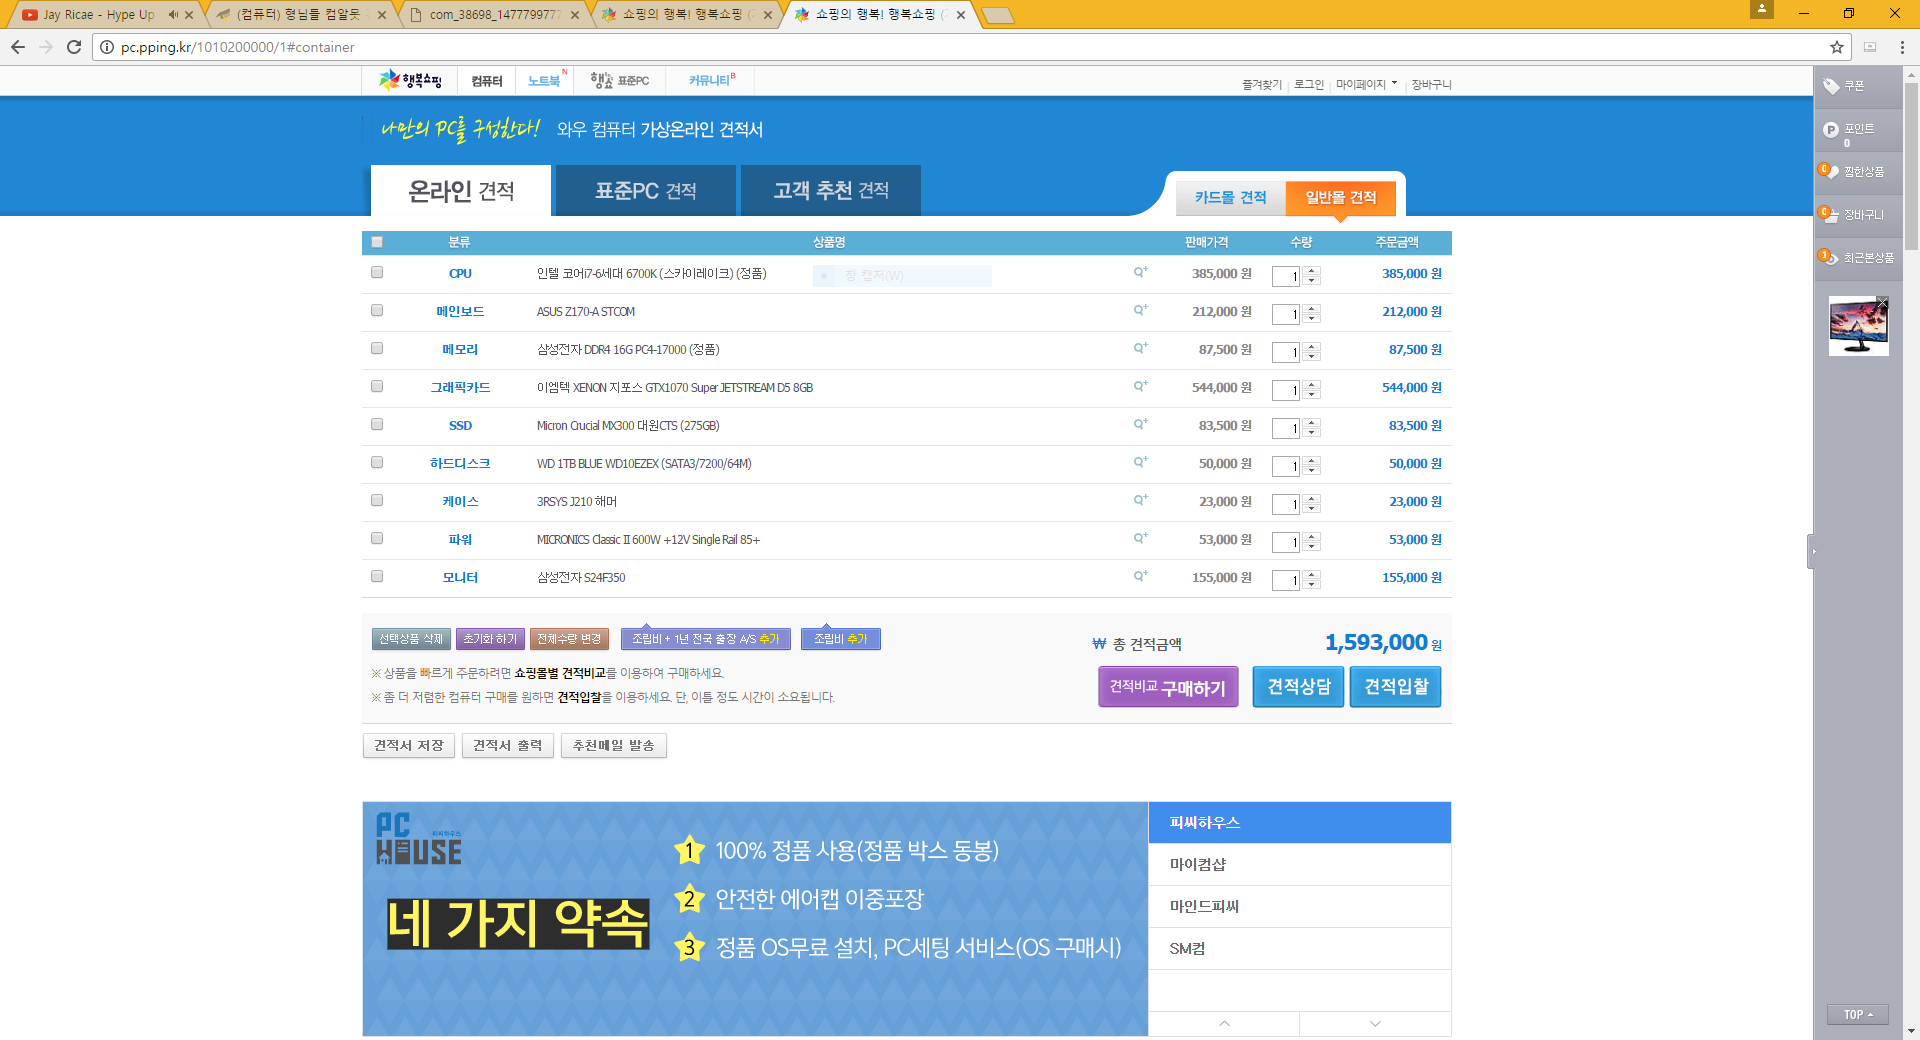Click the 견적서 저장 button

408,746
